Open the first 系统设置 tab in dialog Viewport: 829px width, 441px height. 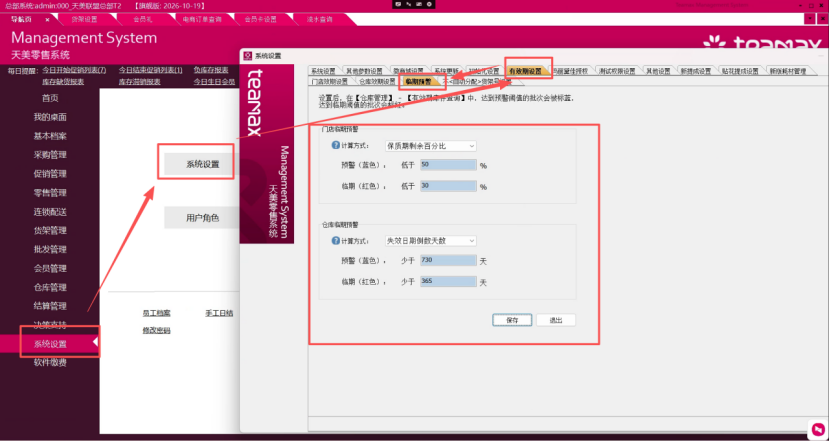323,71
